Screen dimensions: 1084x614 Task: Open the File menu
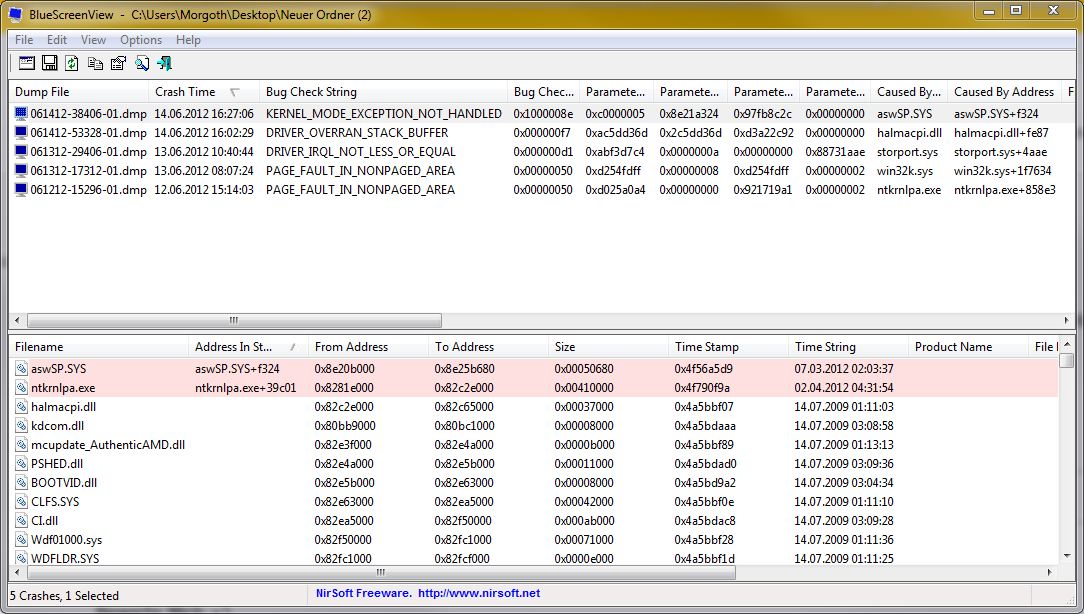coord(24,39)
